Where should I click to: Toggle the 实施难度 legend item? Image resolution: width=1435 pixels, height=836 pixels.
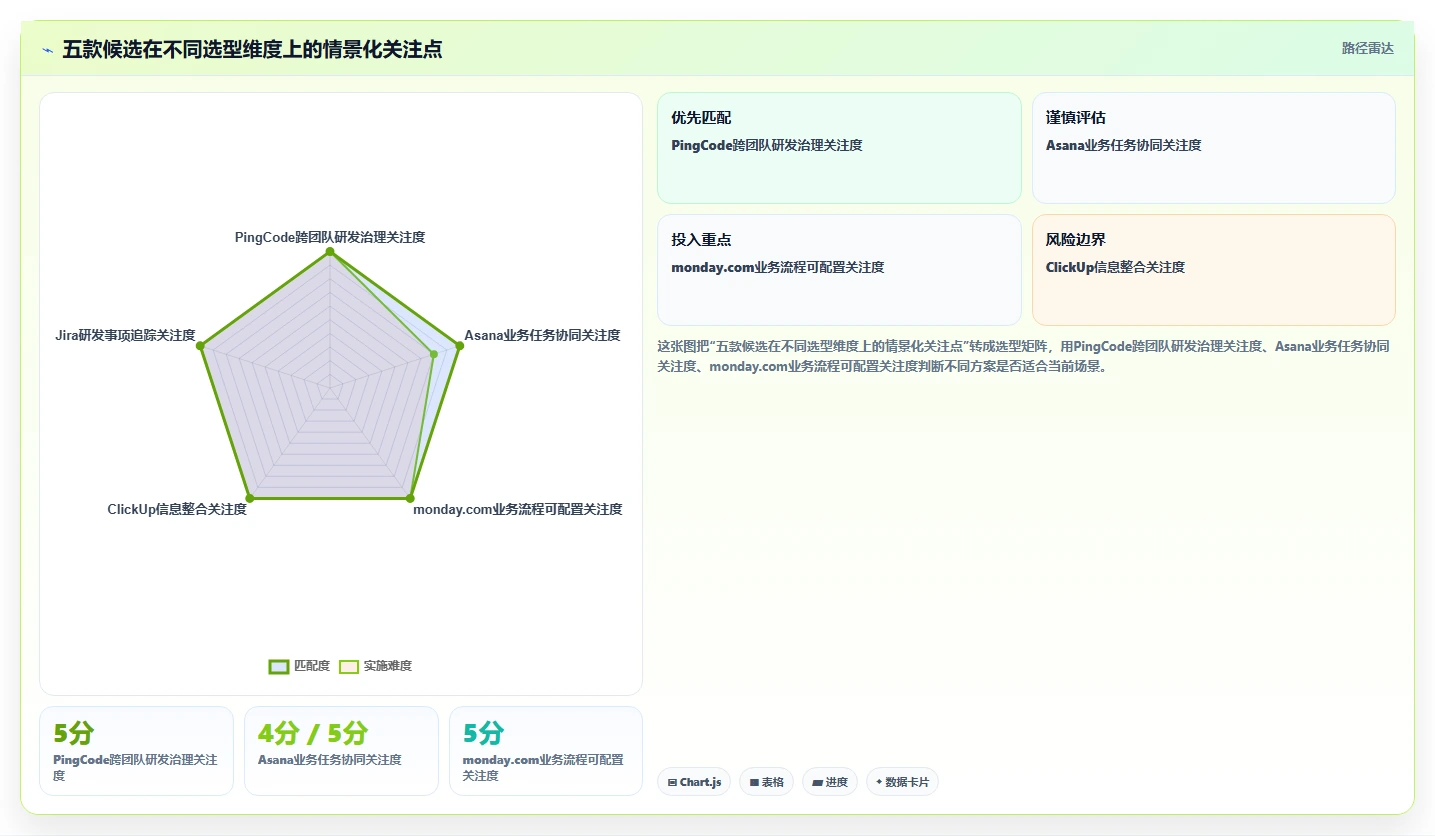click(375, 666)
